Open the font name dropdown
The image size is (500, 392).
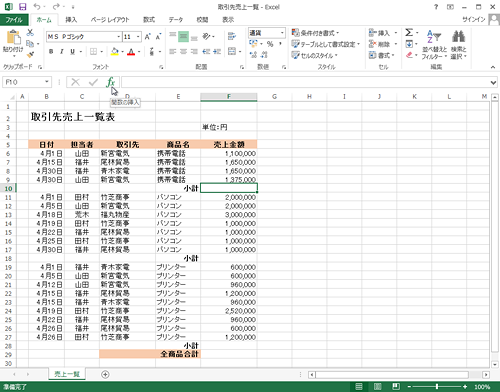[x=119, y=37]
